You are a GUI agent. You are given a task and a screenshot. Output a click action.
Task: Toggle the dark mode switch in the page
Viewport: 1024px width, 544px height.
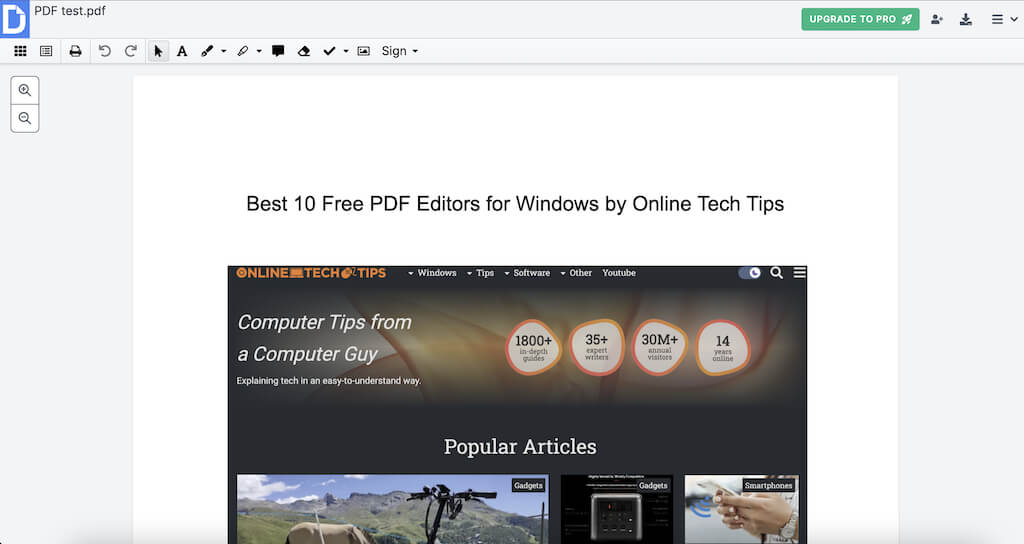tap(750, 273)
